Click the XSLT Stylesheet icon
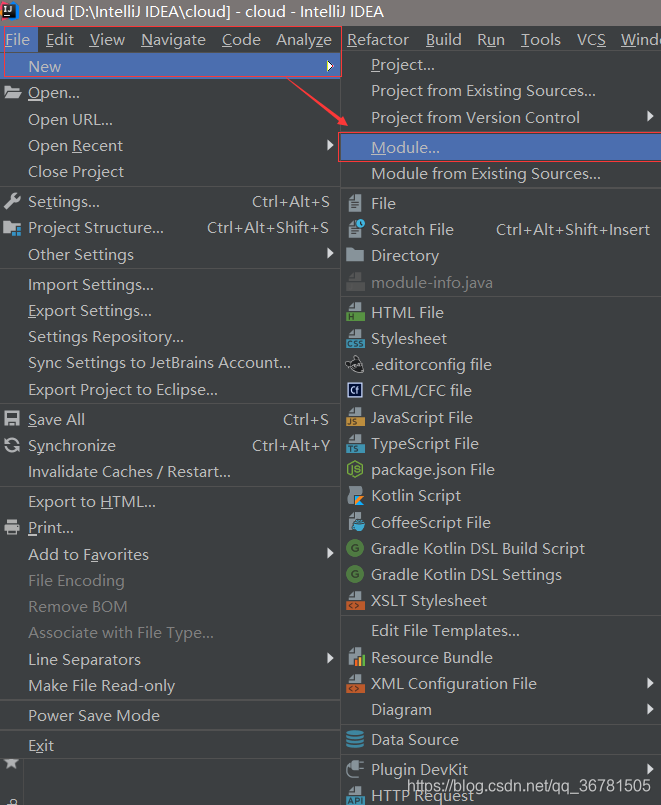 click(x=355, y=600)
